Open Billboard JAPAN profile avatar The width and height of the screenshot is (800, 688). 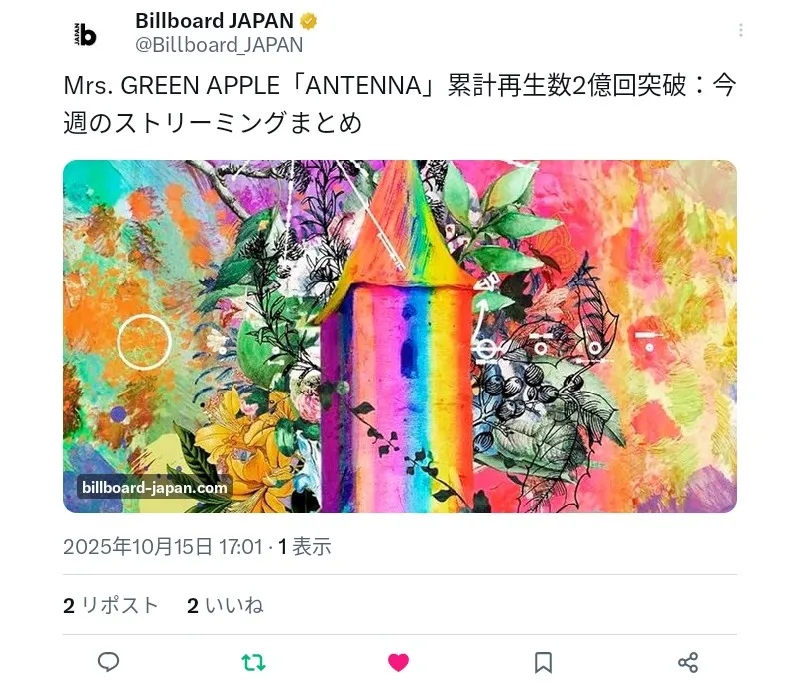[85, 34]
